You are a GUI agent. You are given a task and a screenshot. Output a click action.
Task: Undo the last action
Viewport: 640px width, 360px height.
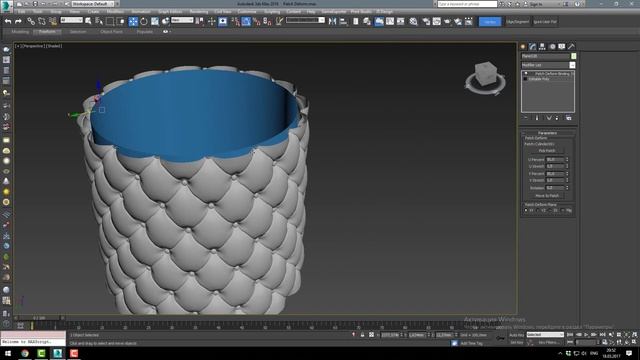point(8,21)
